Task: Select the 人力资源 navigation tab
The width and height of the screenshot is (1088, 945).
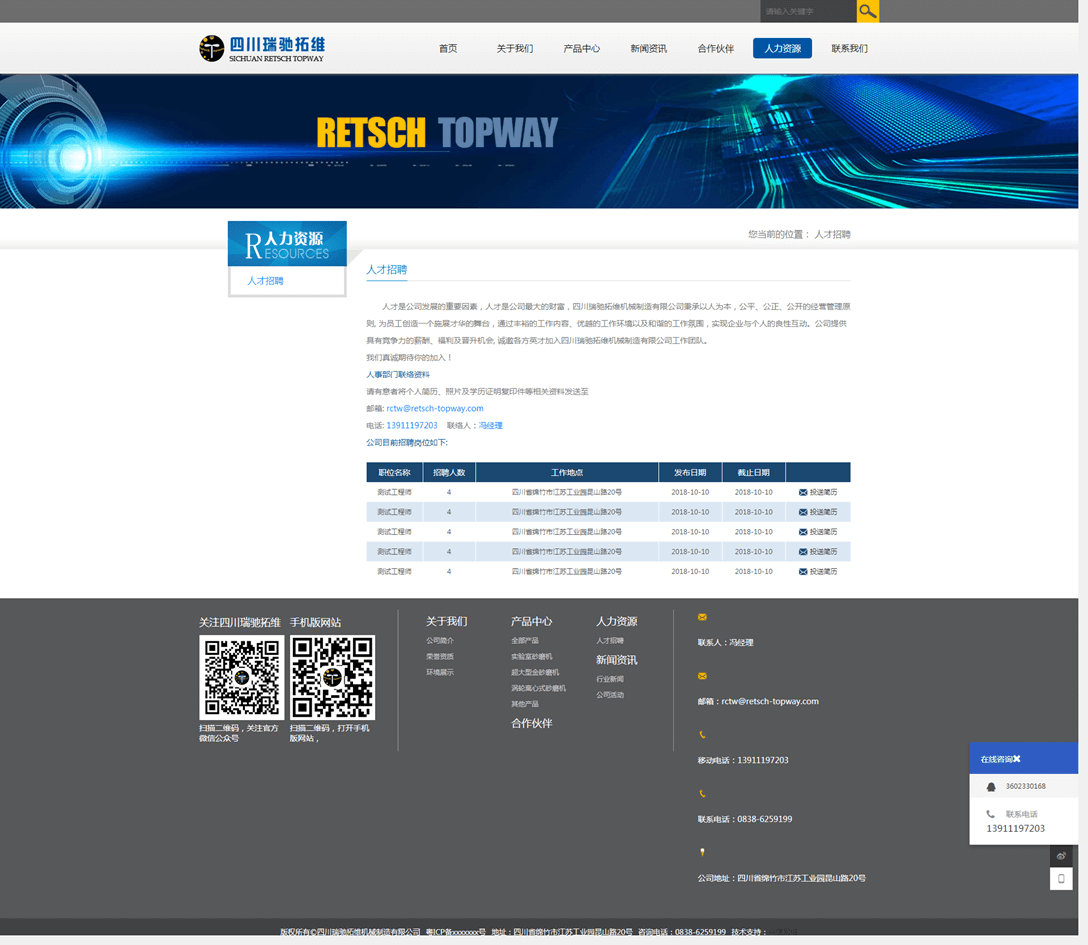Action: (x=782, y=48)
